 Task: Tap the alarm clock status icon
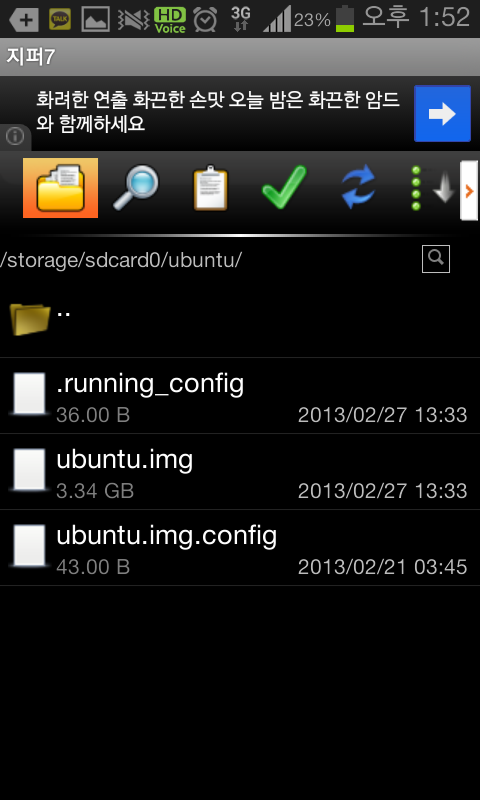(205, 19)
